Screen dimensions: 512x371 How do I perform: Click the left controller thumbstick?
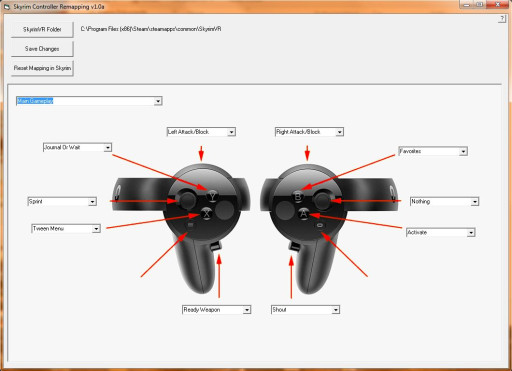(x=187, y=199)
